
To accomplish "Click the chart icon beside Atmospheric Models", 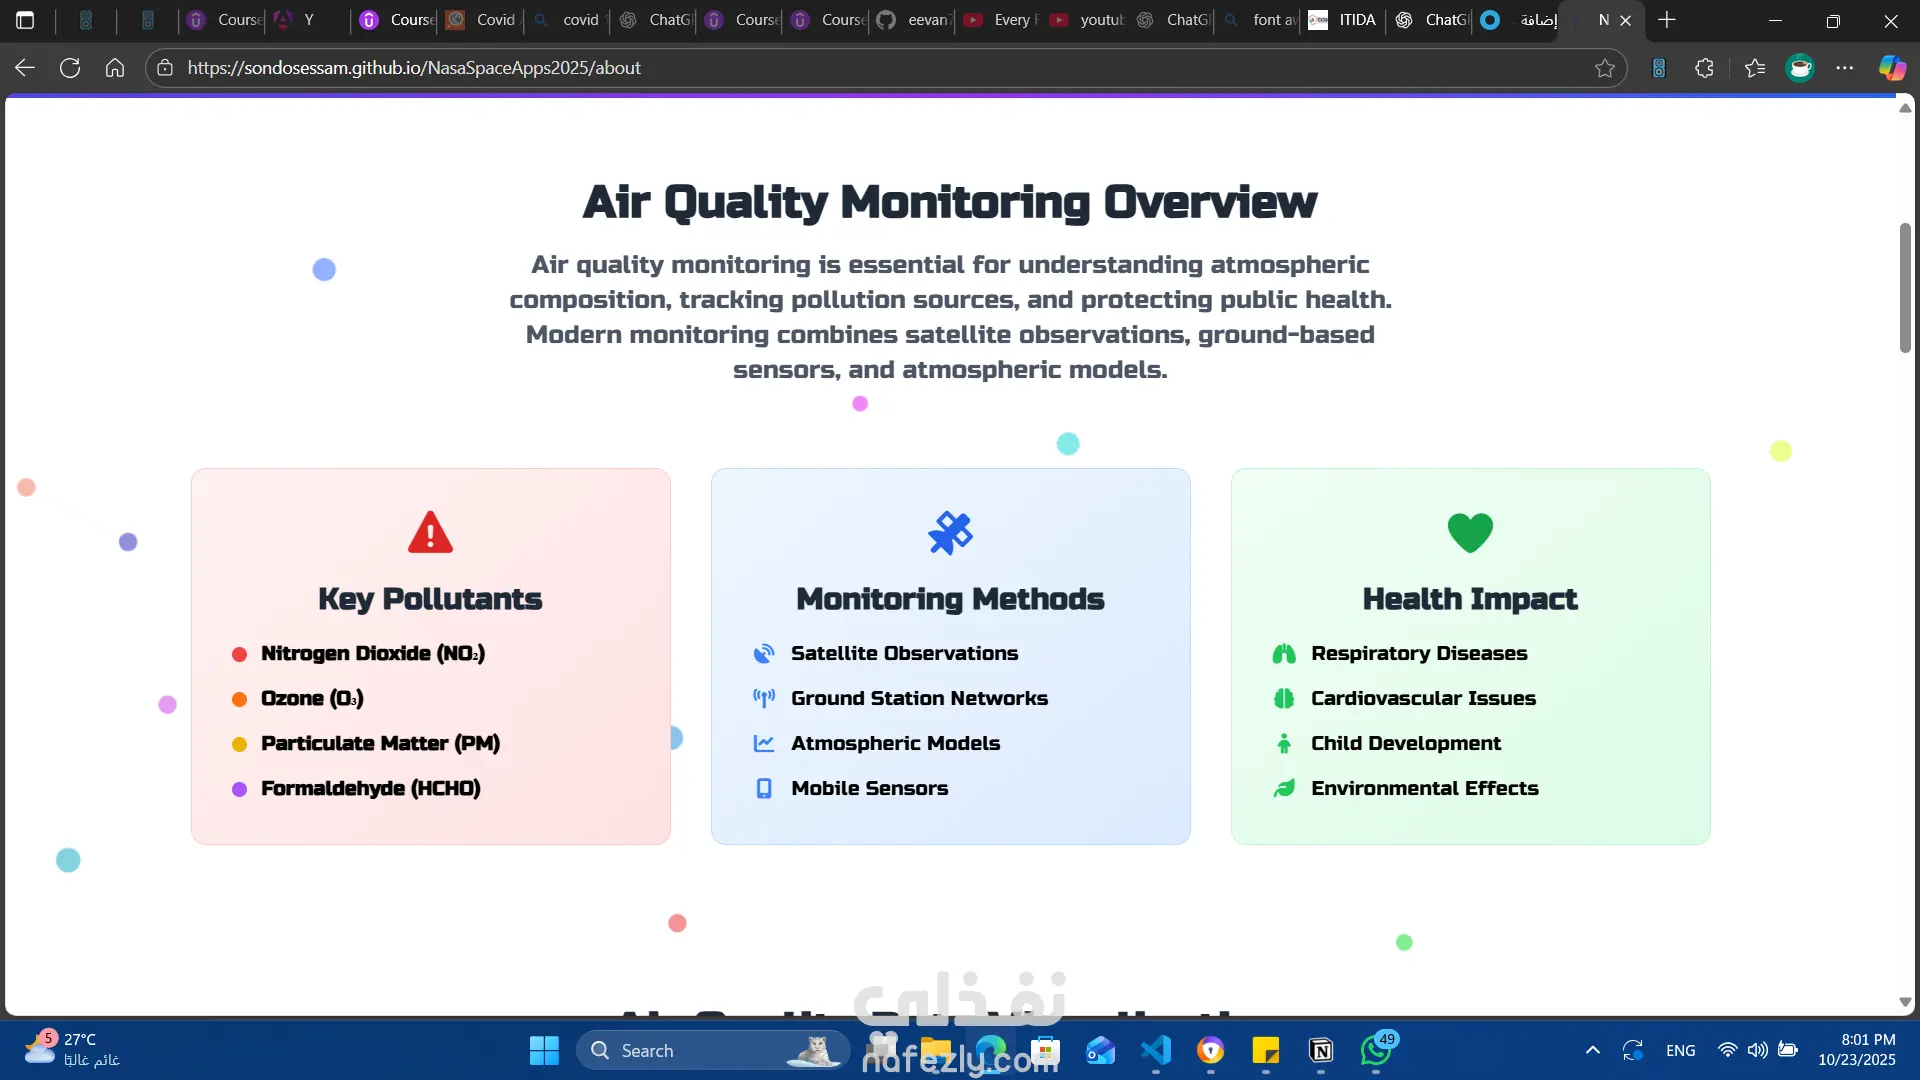I will (x=764, y=744).
